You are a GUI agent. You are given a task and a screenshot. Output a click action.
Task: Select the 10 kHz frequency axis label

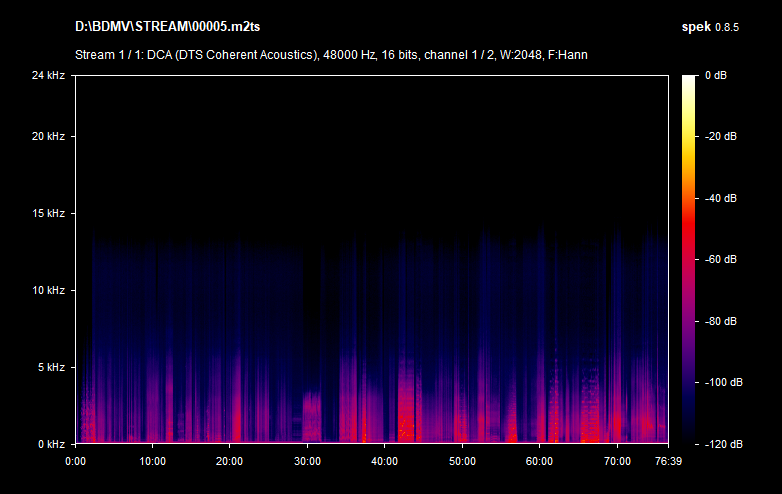tap(47, 290)
